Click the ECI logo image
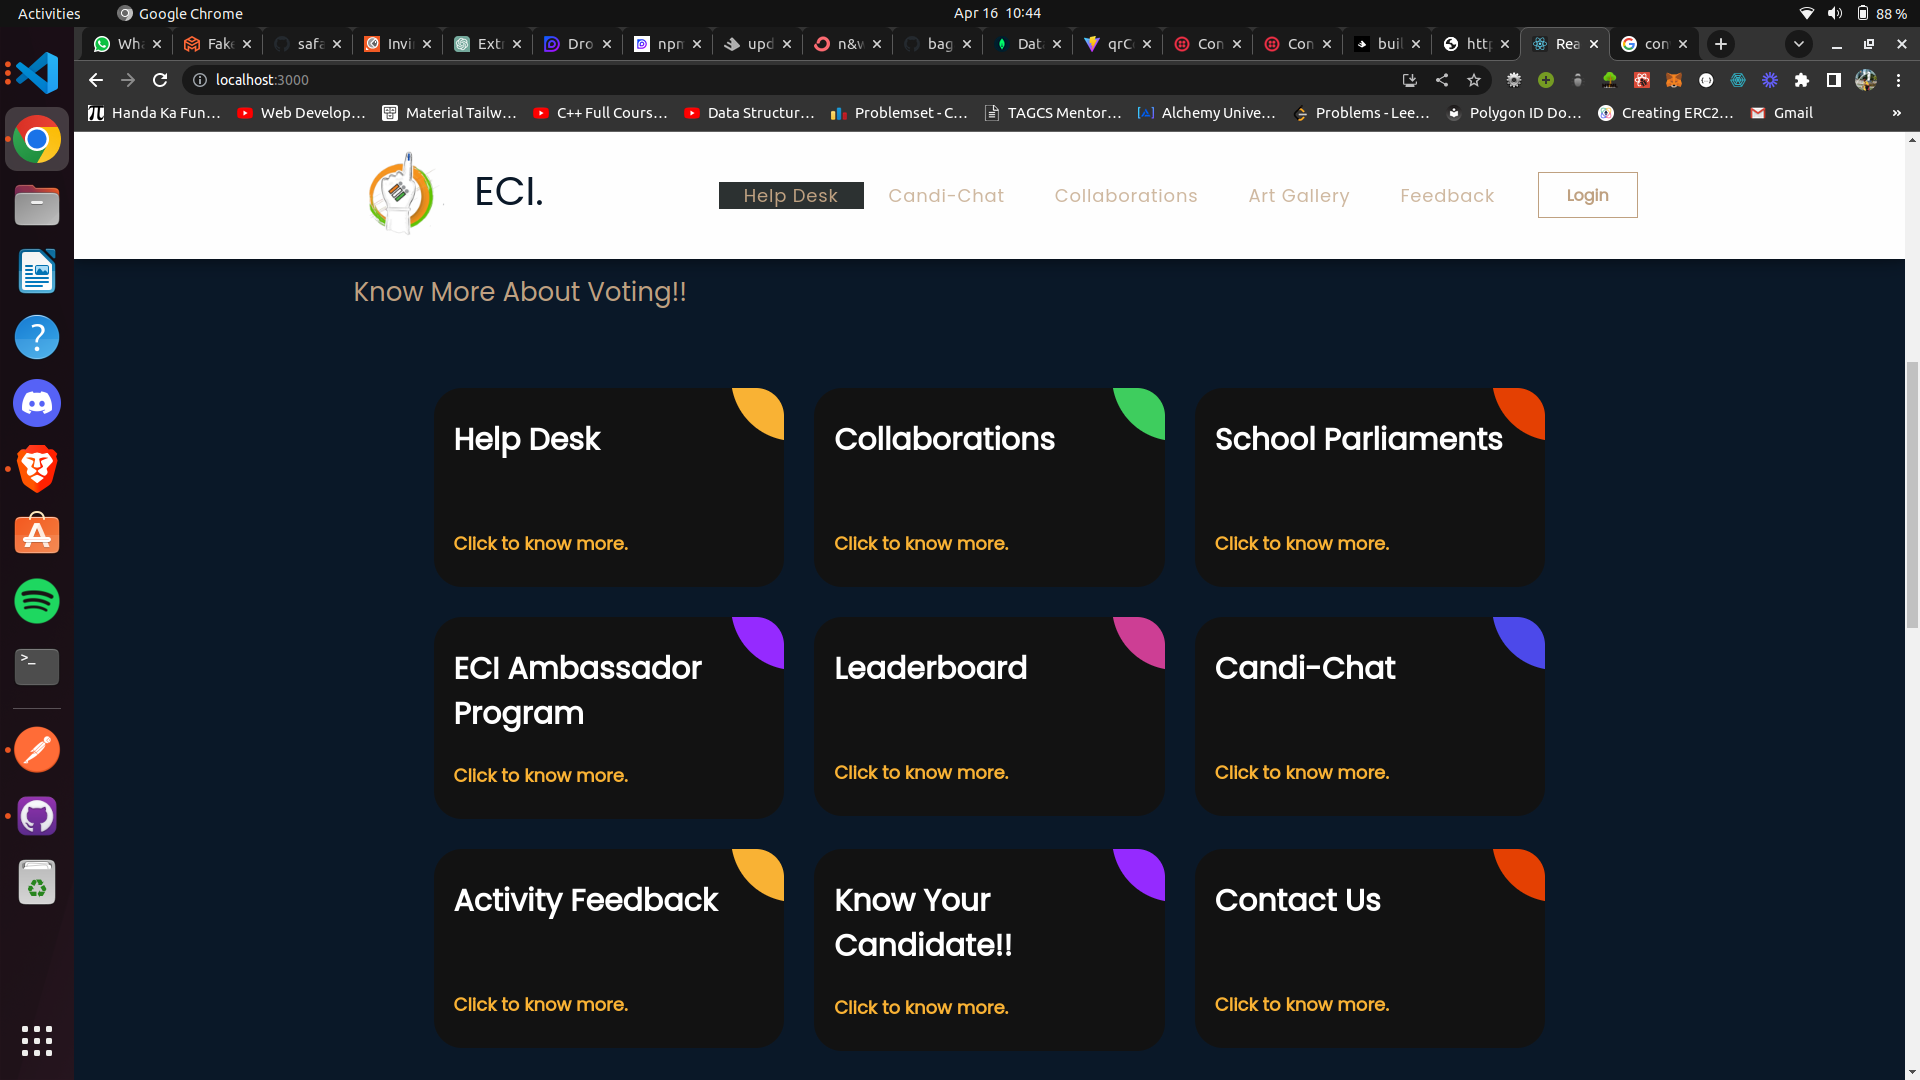This screenshot has height=1080, width=1920. [402, 193]
